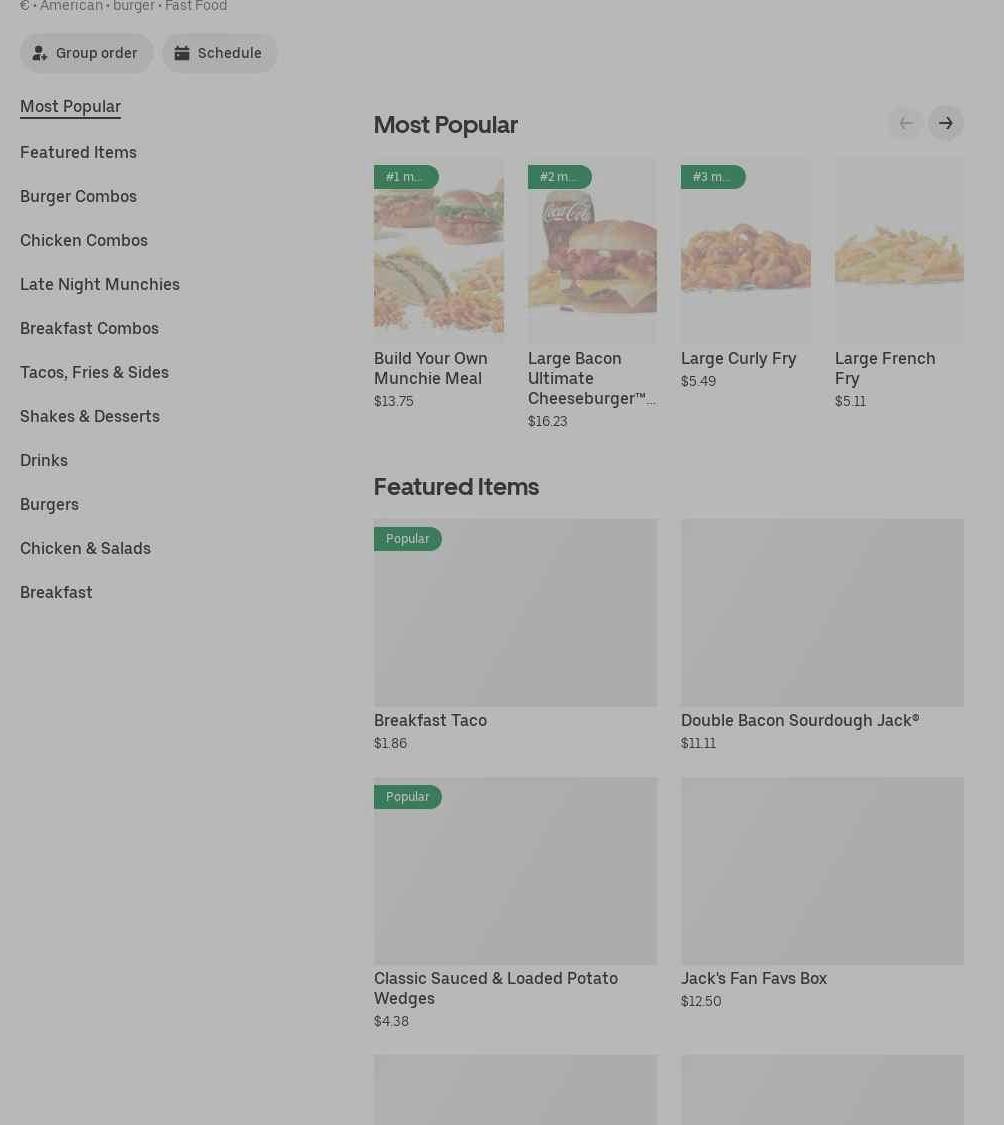Viewport: 1004px width, 1125px height.
Task: Open Jack's Fan Favs Box item
Action: pyautogui.click(x=753, y=979)
